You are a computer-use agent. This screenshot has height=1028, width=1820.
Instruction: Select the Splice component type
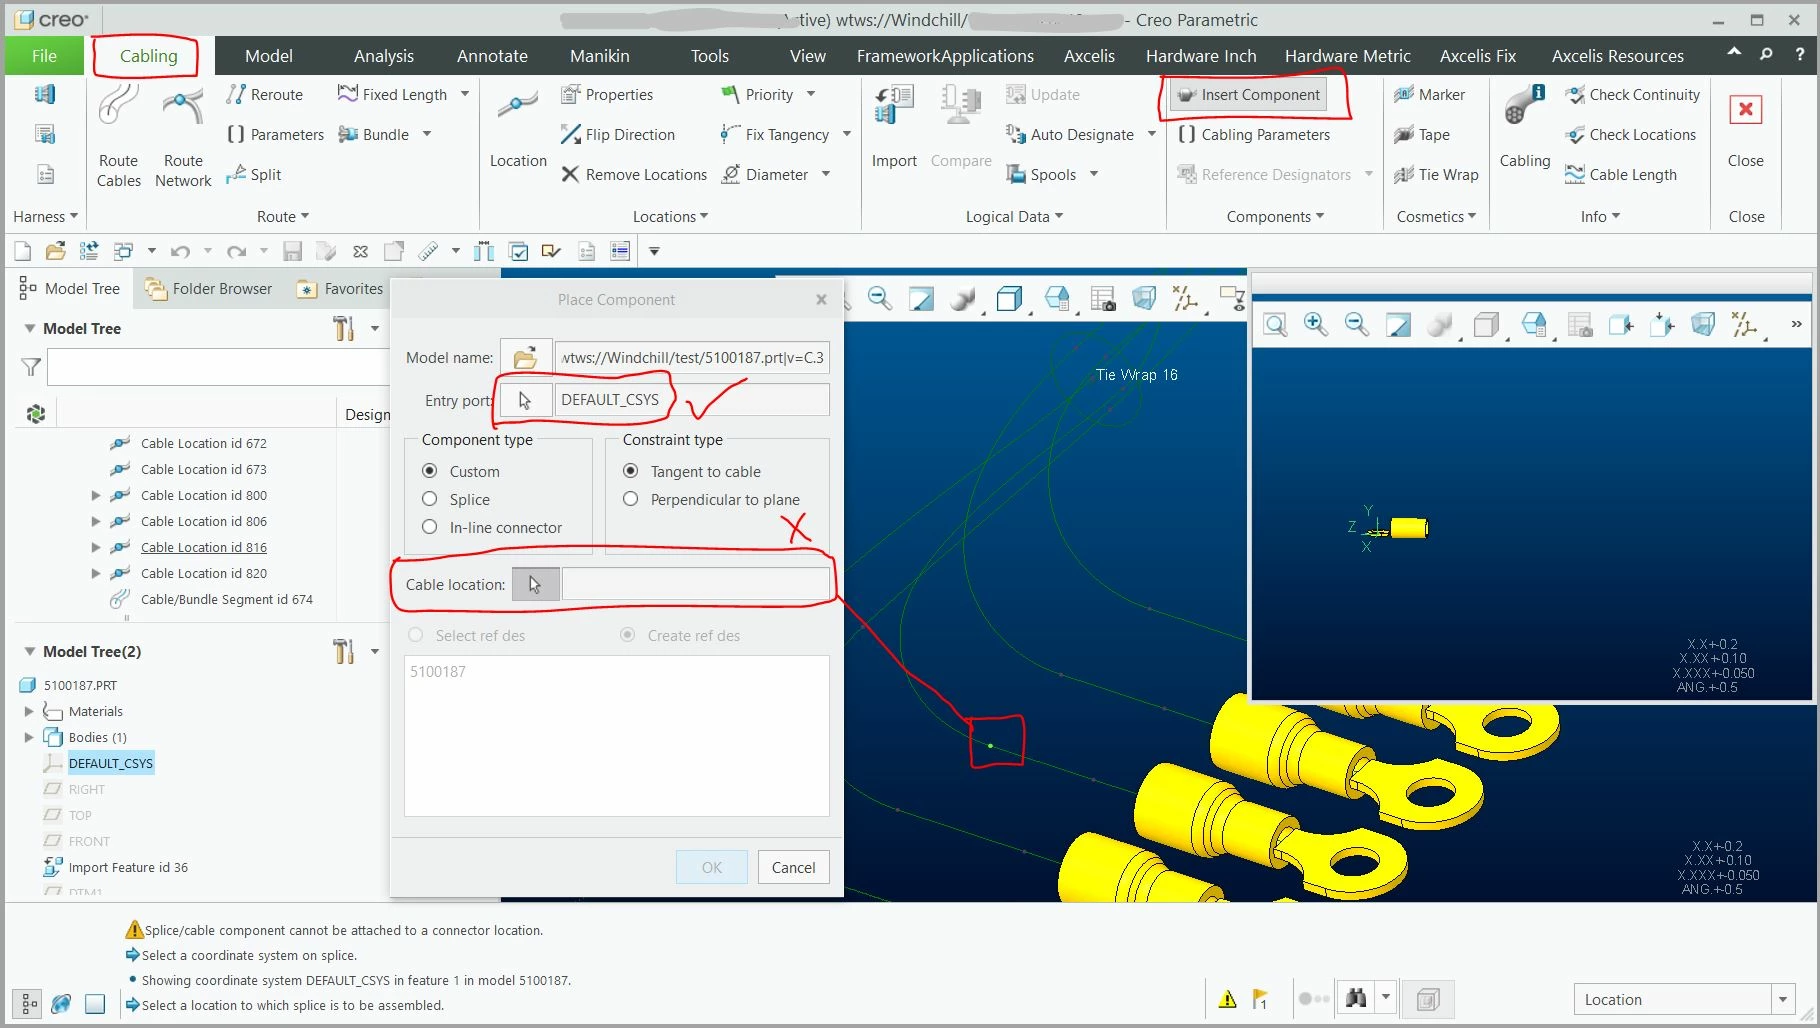430,498
